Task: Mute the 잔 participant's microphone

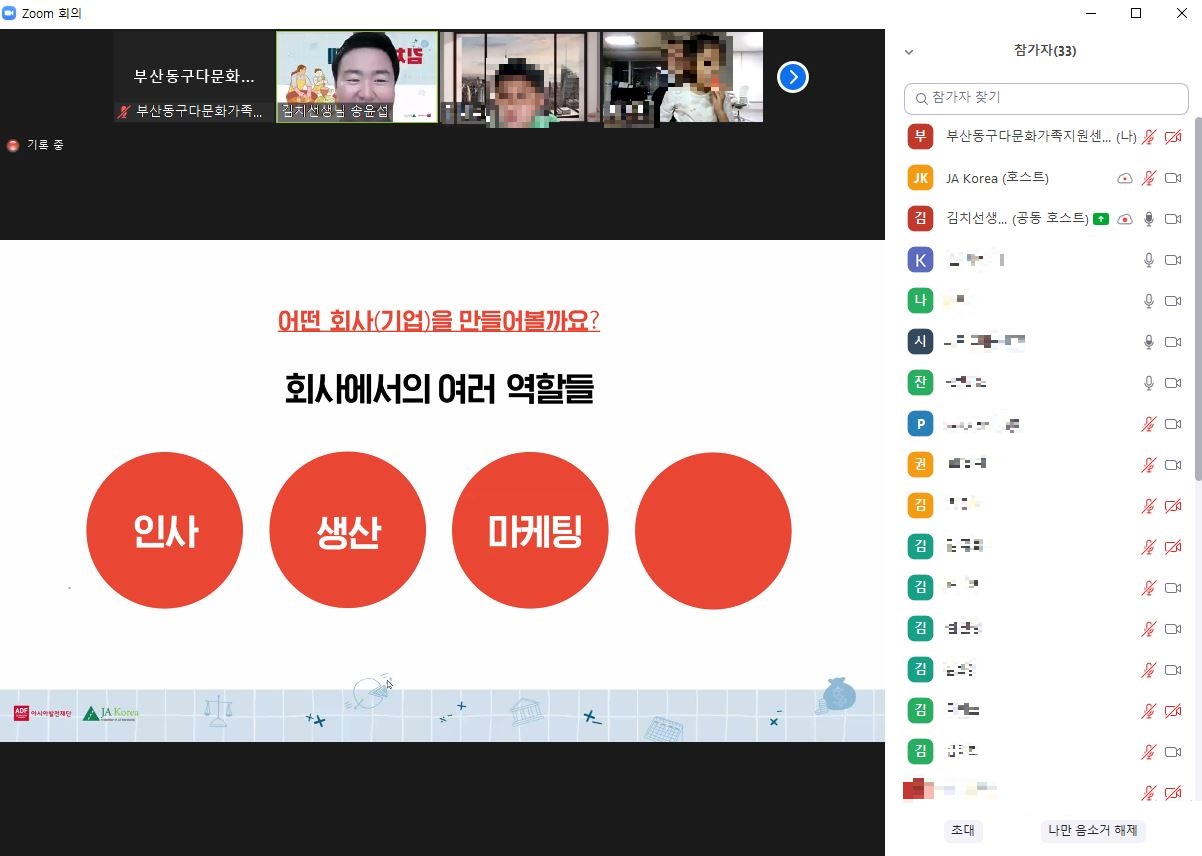Action: (x=1149, y=382)
